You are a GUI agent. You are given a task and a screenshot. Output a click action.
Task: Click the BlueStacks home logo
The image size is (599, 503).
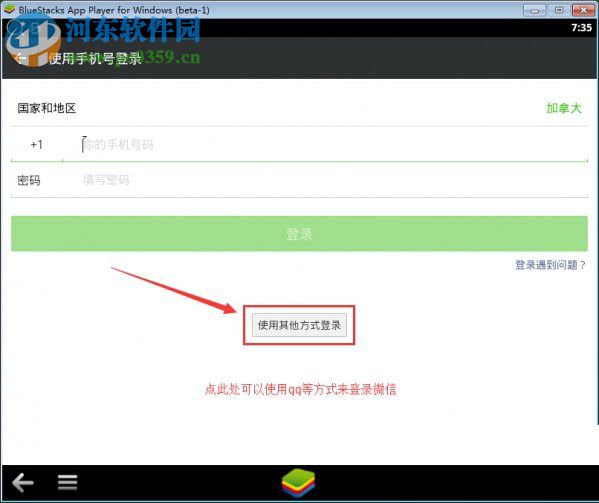pos(298,483)
